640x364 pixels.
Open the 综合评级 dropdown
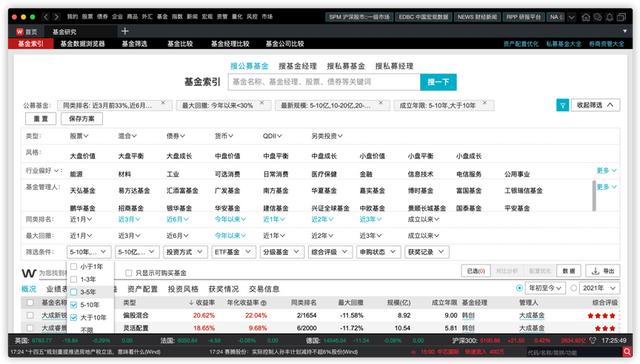[330, 252]
